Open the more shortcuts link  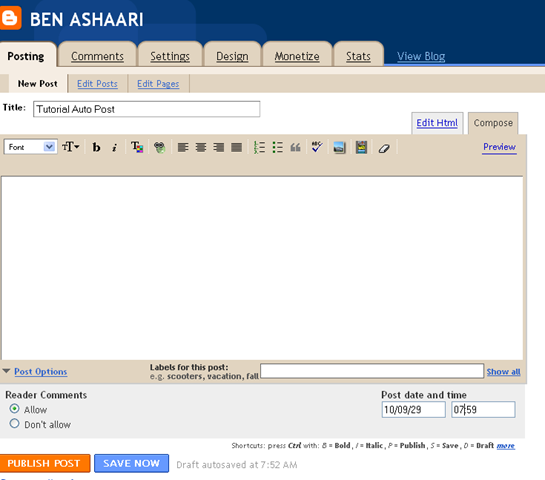tap(506, 446)
